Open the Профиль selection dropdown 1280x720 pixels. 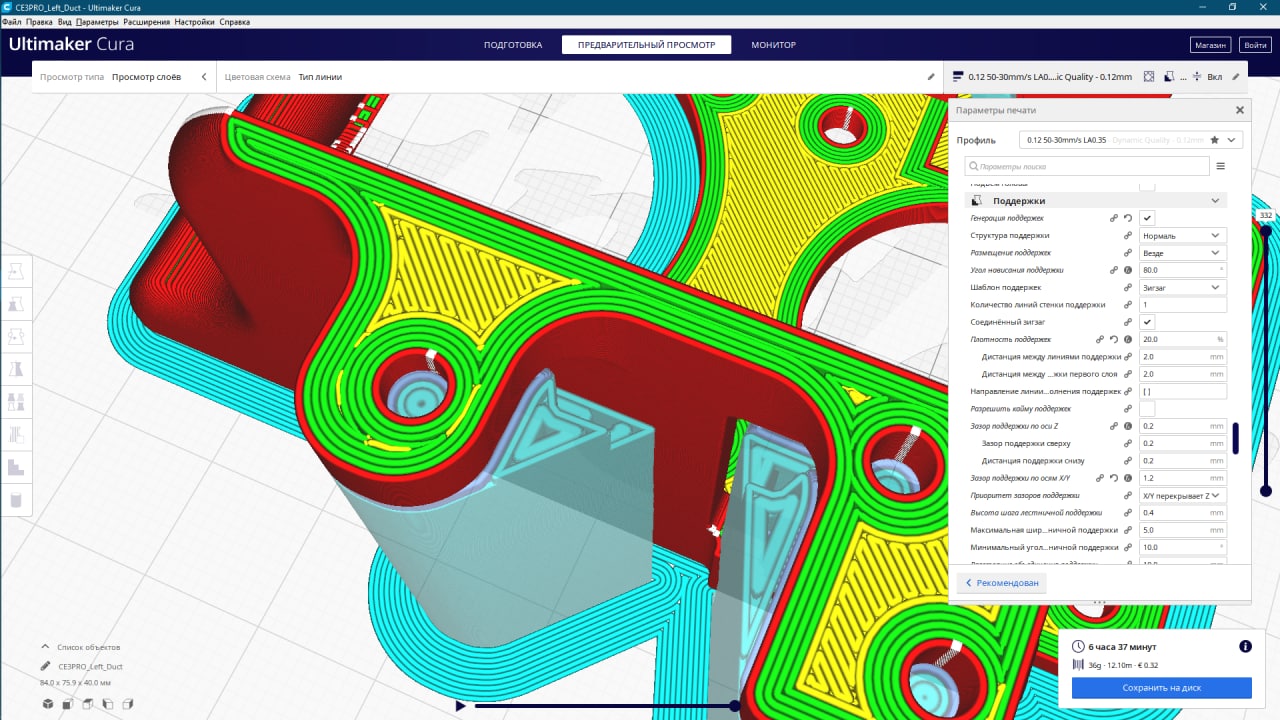tap(1131, 140)
